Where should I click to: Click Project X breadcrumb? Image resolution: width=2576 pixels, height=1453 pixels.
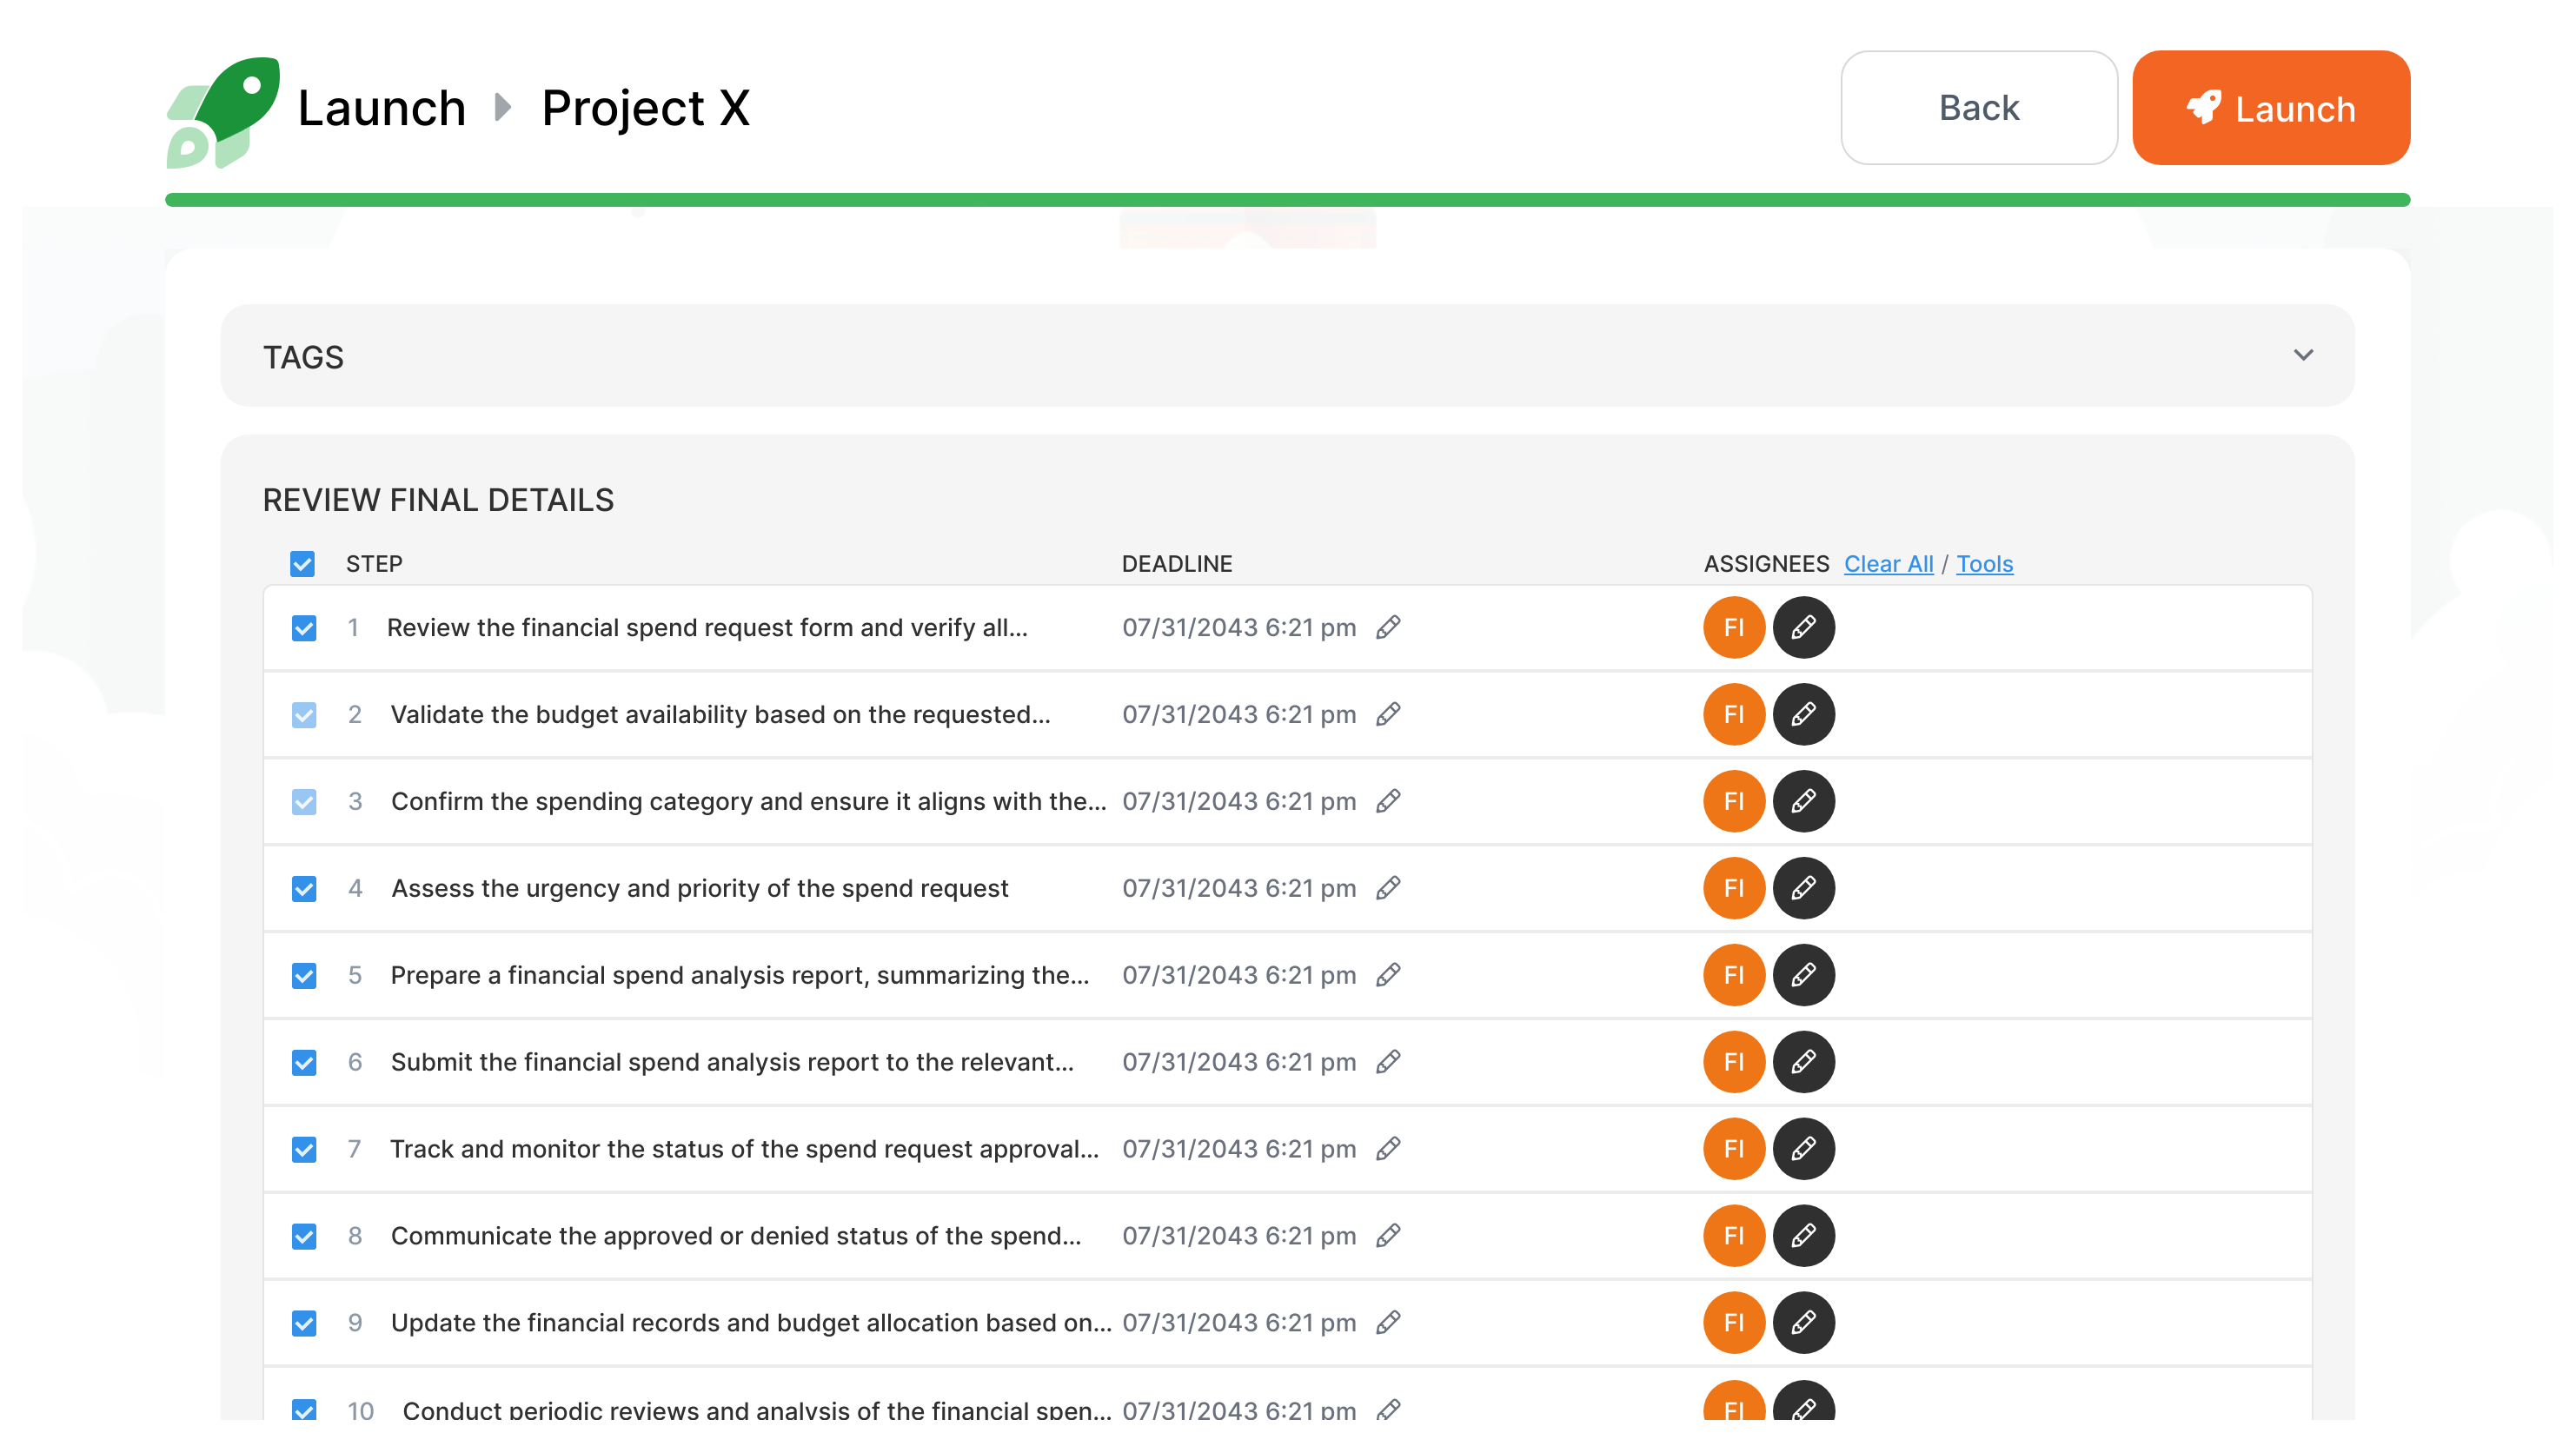645,108
